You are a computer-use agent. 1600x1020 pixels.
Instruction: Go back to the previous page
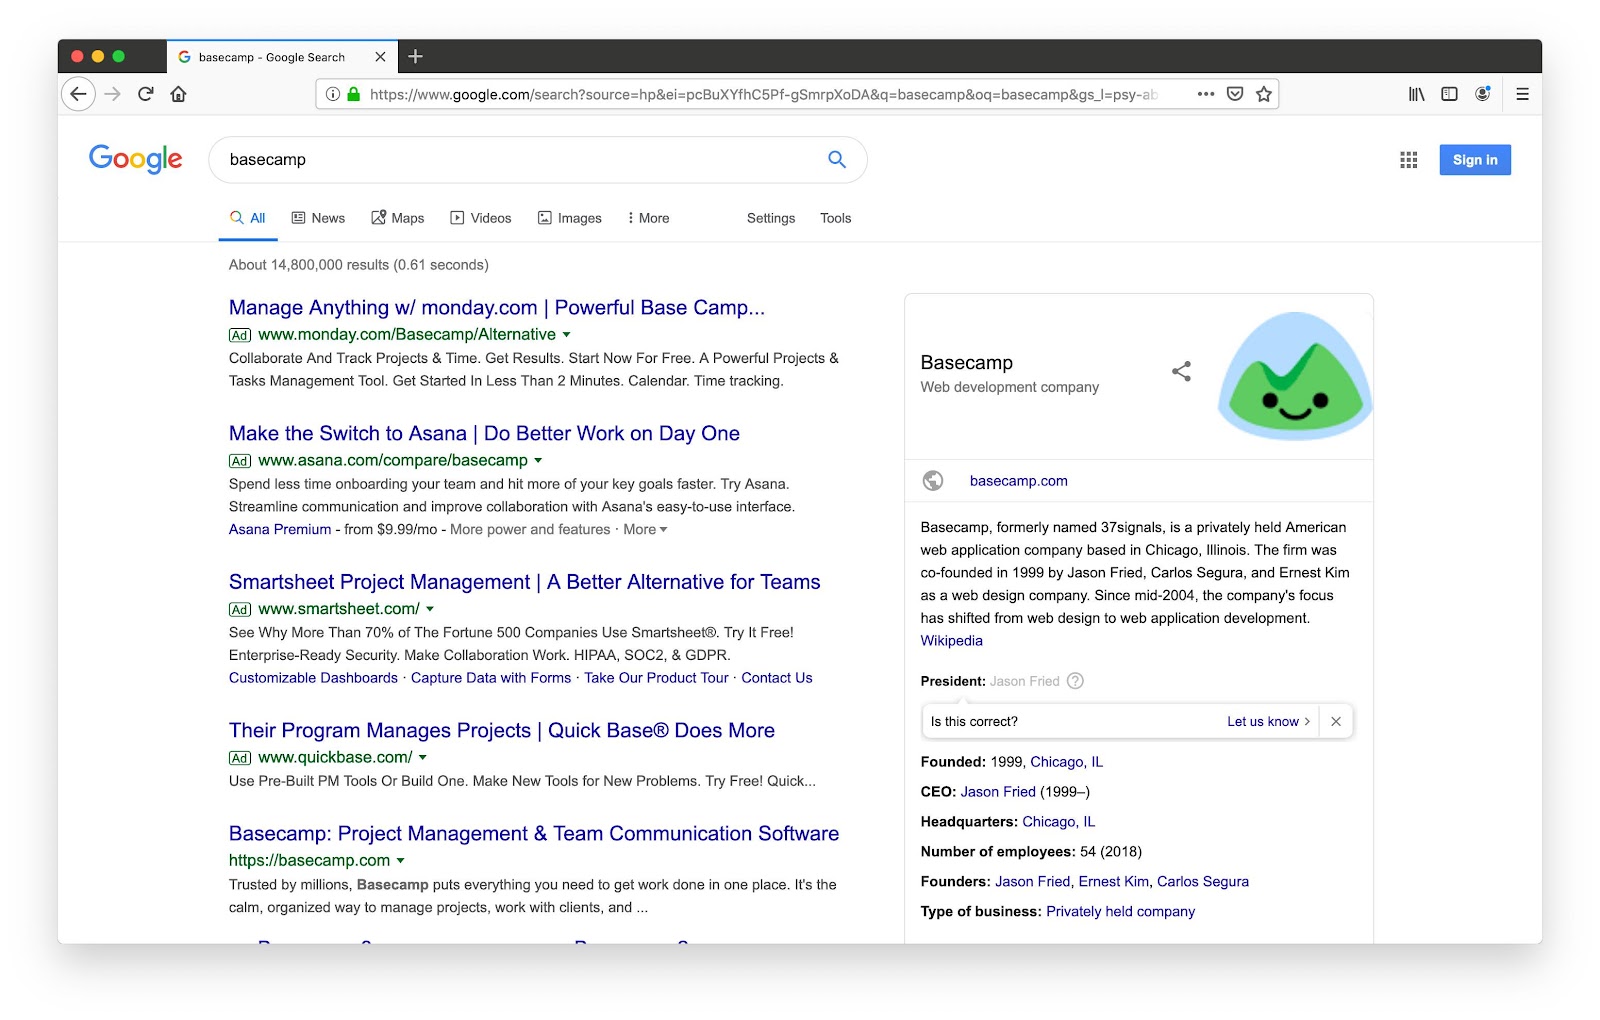79,94
